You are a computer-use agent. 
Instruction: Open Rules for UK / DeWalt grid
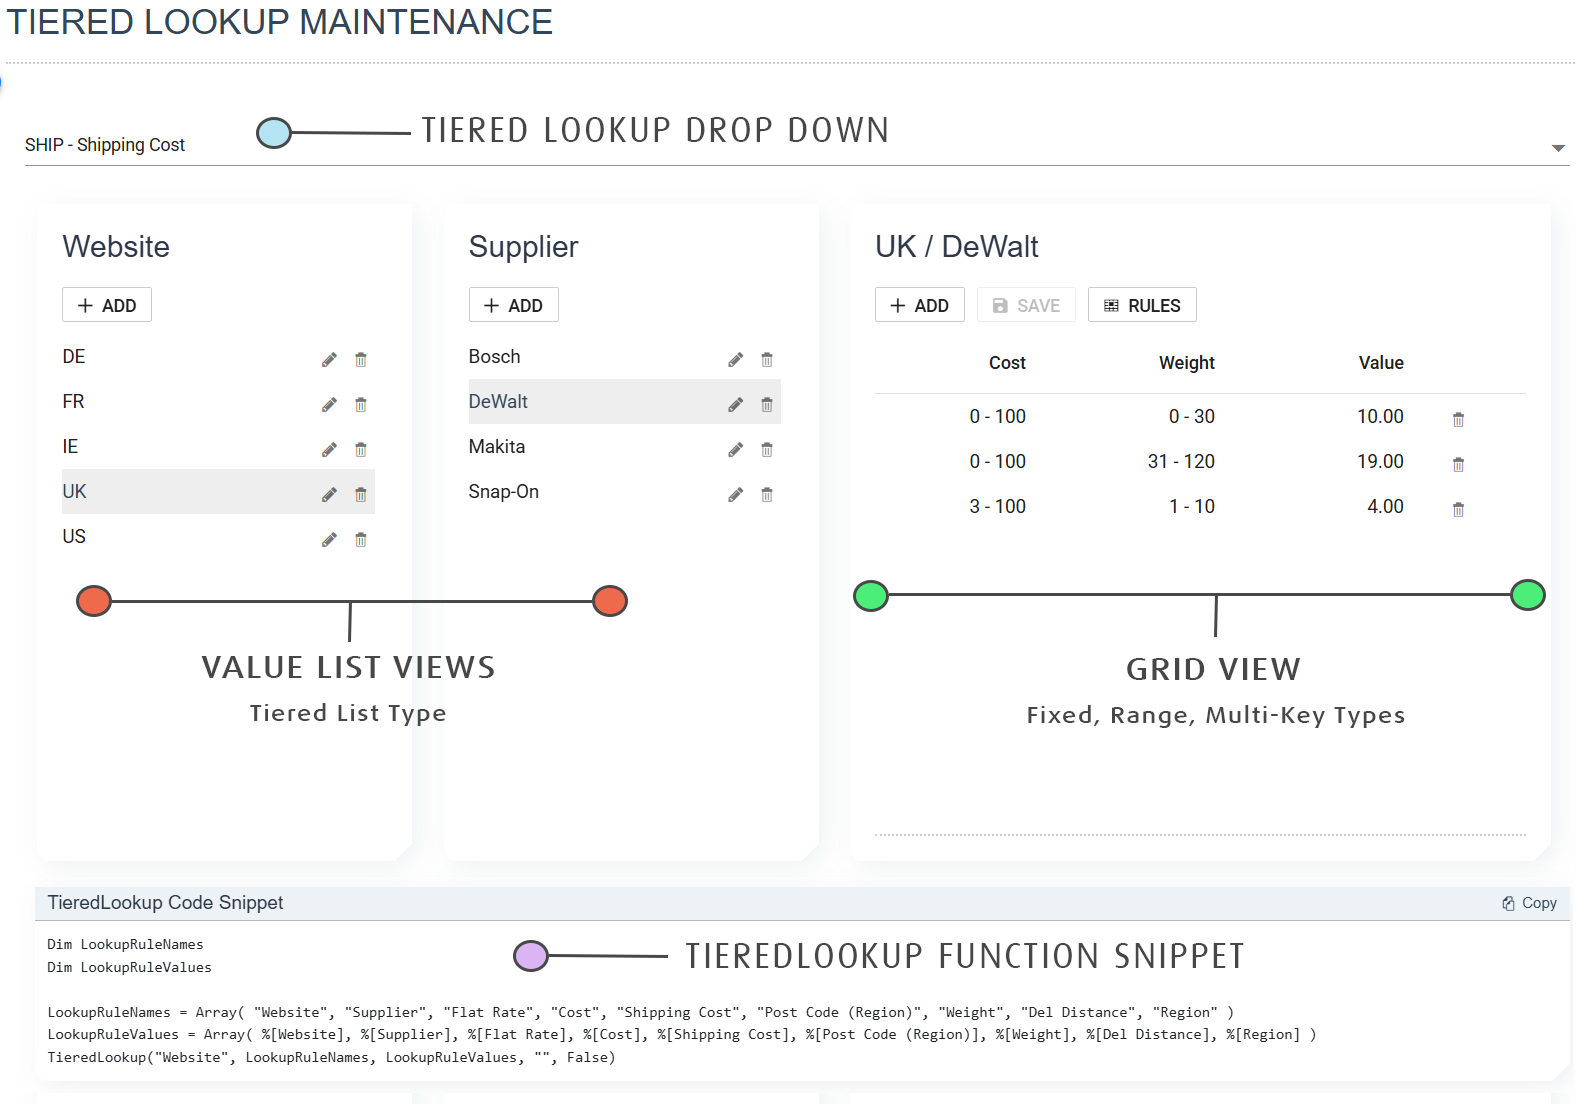(1142, 306)
